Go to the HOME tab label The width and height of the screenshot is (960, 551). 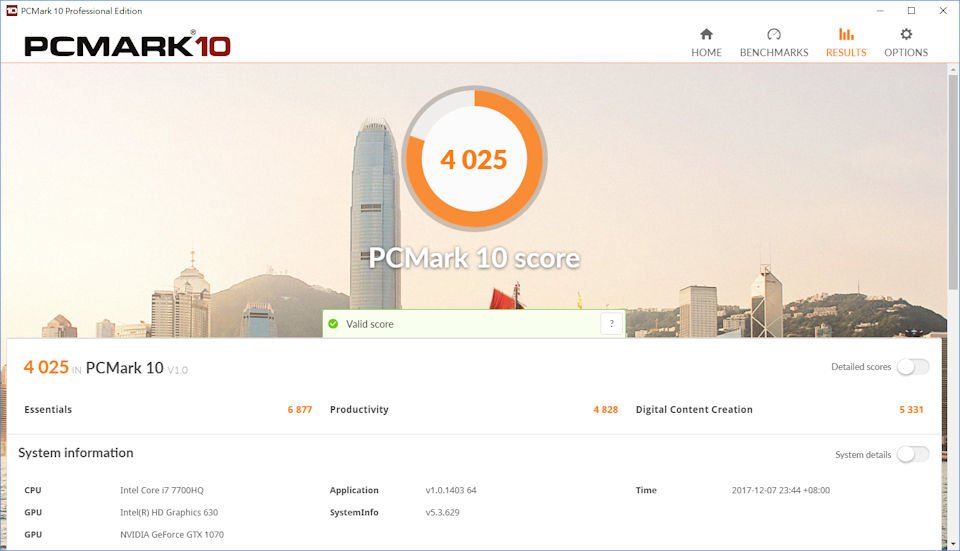[x=706, y=53]
